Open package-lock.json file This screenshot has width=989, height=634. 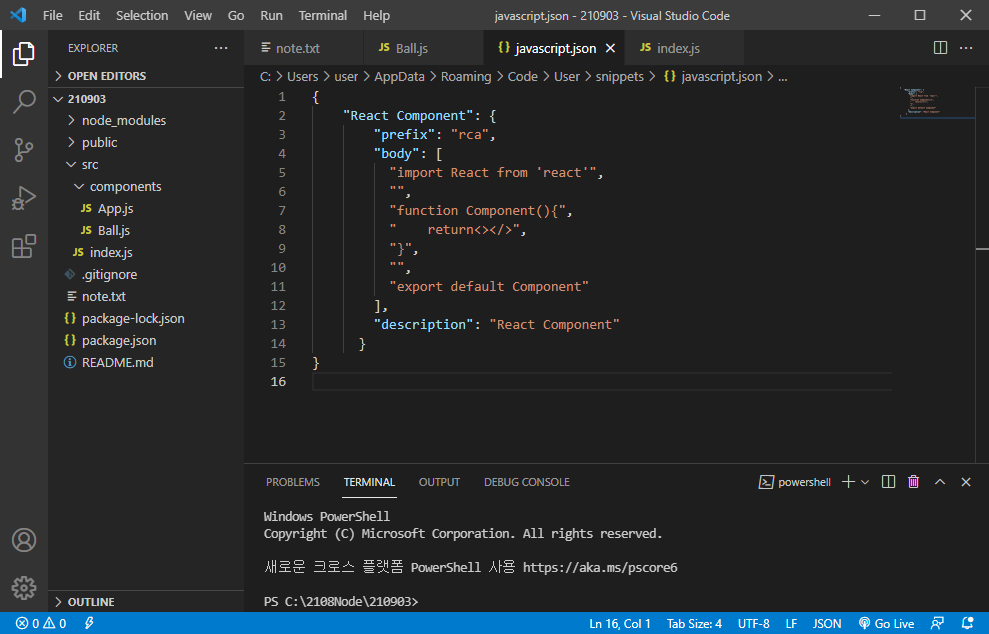click(x=146, y=319)
